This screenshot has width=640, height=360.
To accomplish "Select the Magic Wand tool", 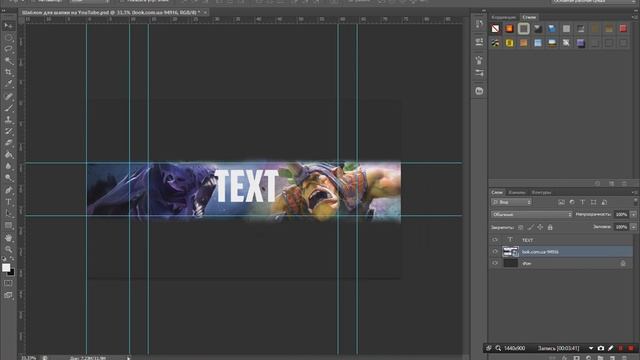I will click(x=8, y=61).
